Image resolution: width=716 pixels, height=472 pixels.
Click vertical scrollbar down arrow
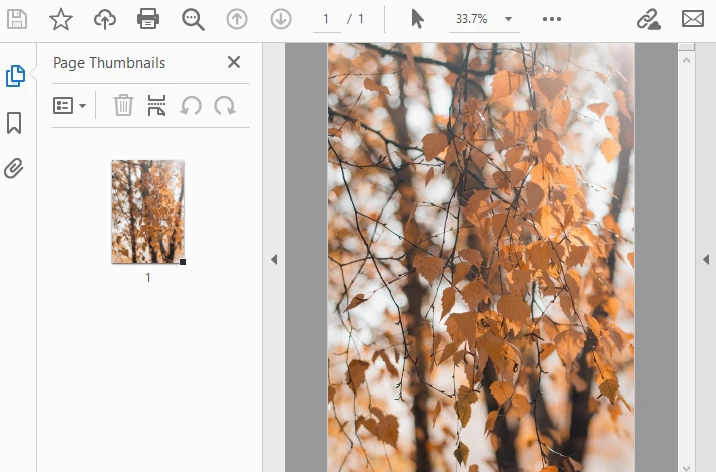686,467
